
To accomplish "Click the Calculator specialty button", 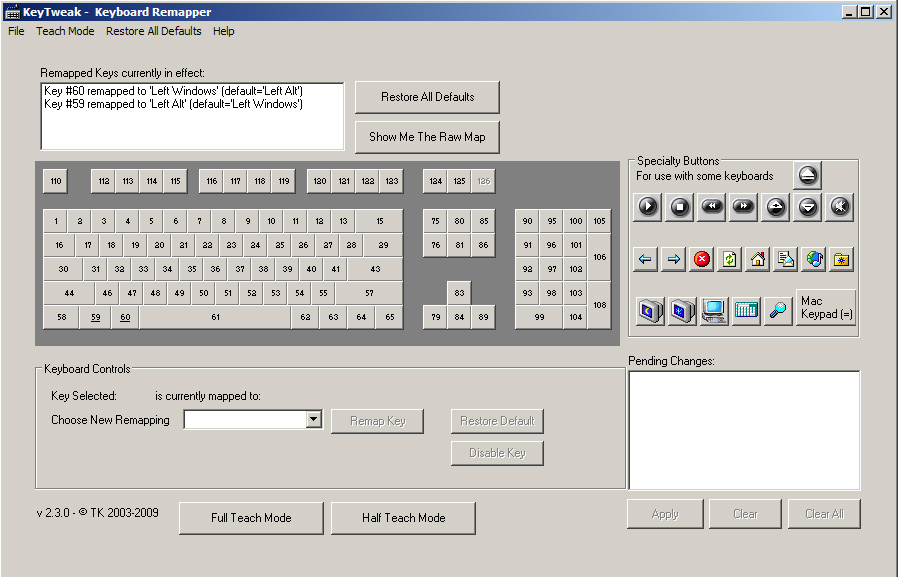I will pyautogui.click(x=746, y=311).
